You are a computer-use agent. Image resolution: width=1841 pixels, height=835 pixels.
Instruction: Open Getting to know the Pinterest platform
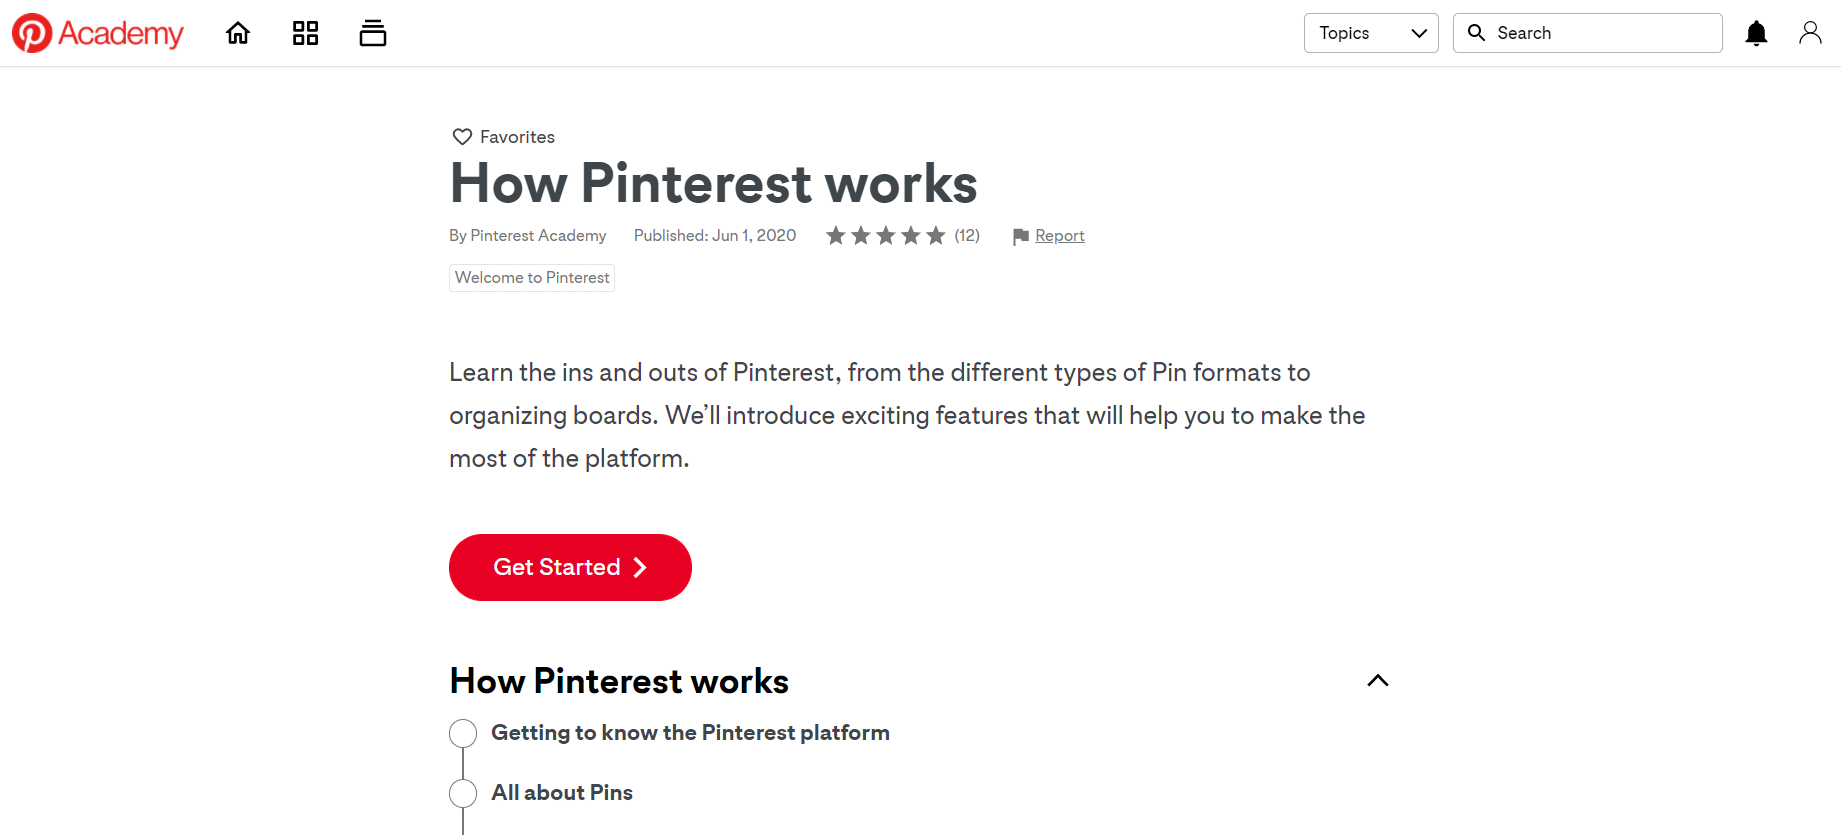point(690,733)
